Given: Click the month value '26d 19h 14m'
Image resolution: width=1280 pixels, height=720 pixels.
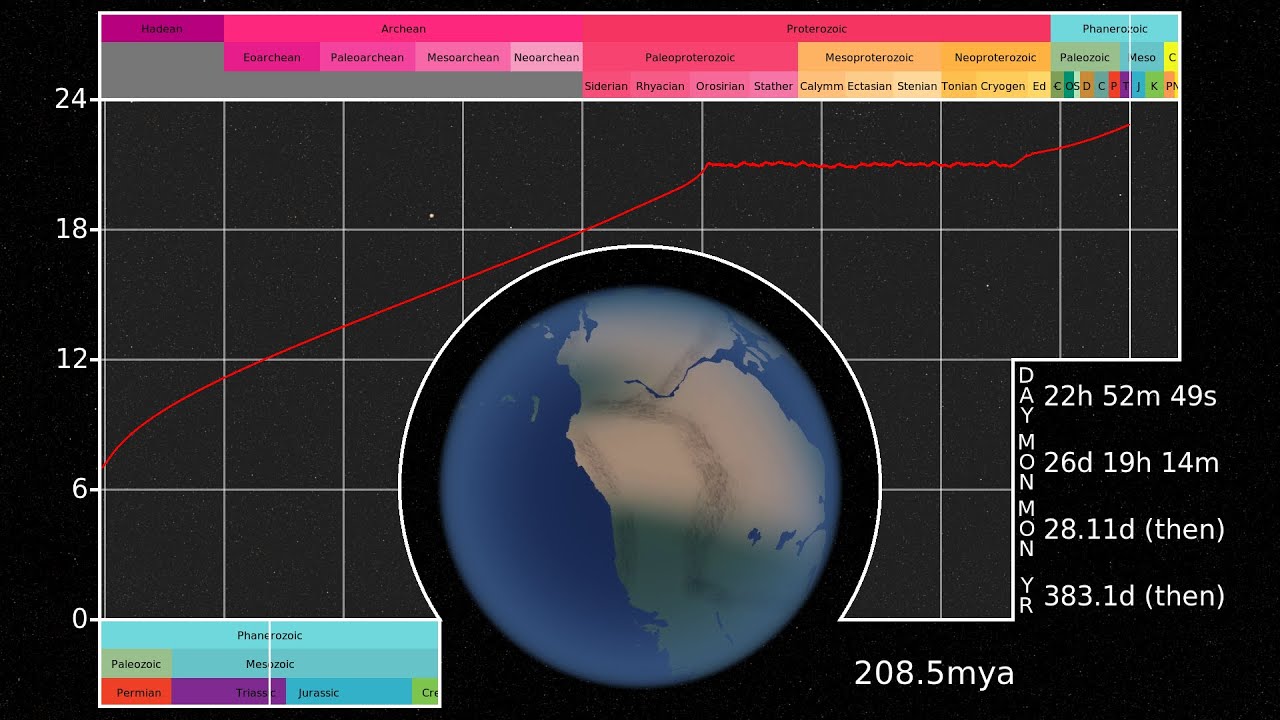Looking at the screenshot, I should point(1131,463).
